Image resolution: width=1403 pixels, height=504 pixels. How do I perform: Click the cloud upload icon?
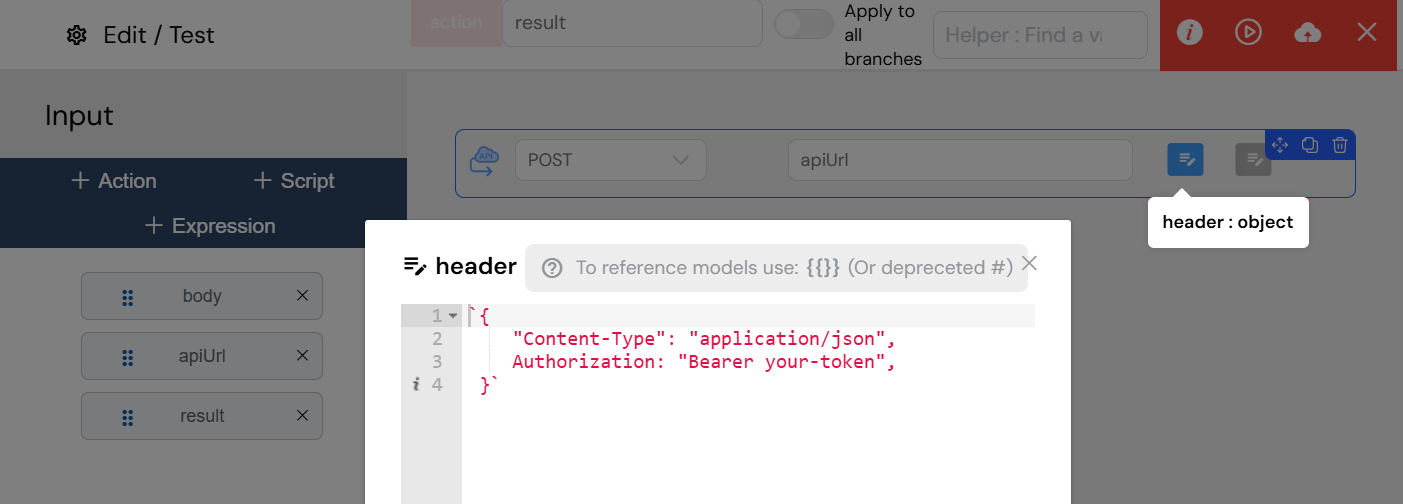[1307, 33]
